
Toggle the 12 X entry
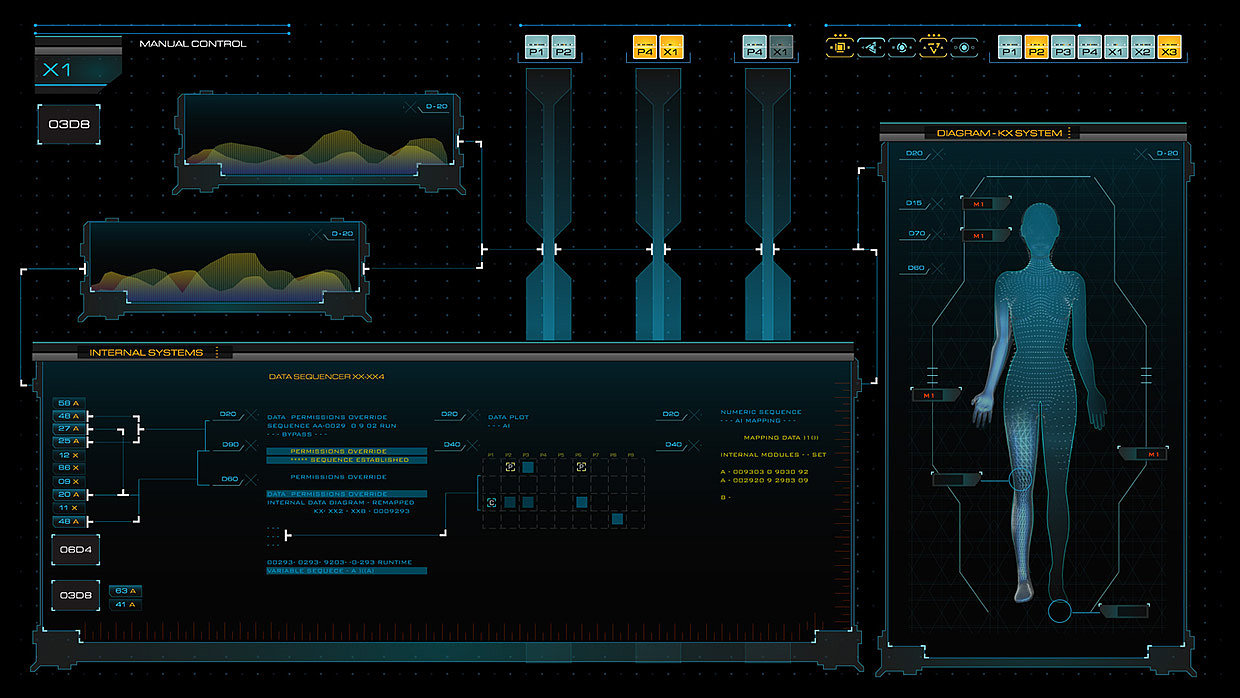point(69,455)
